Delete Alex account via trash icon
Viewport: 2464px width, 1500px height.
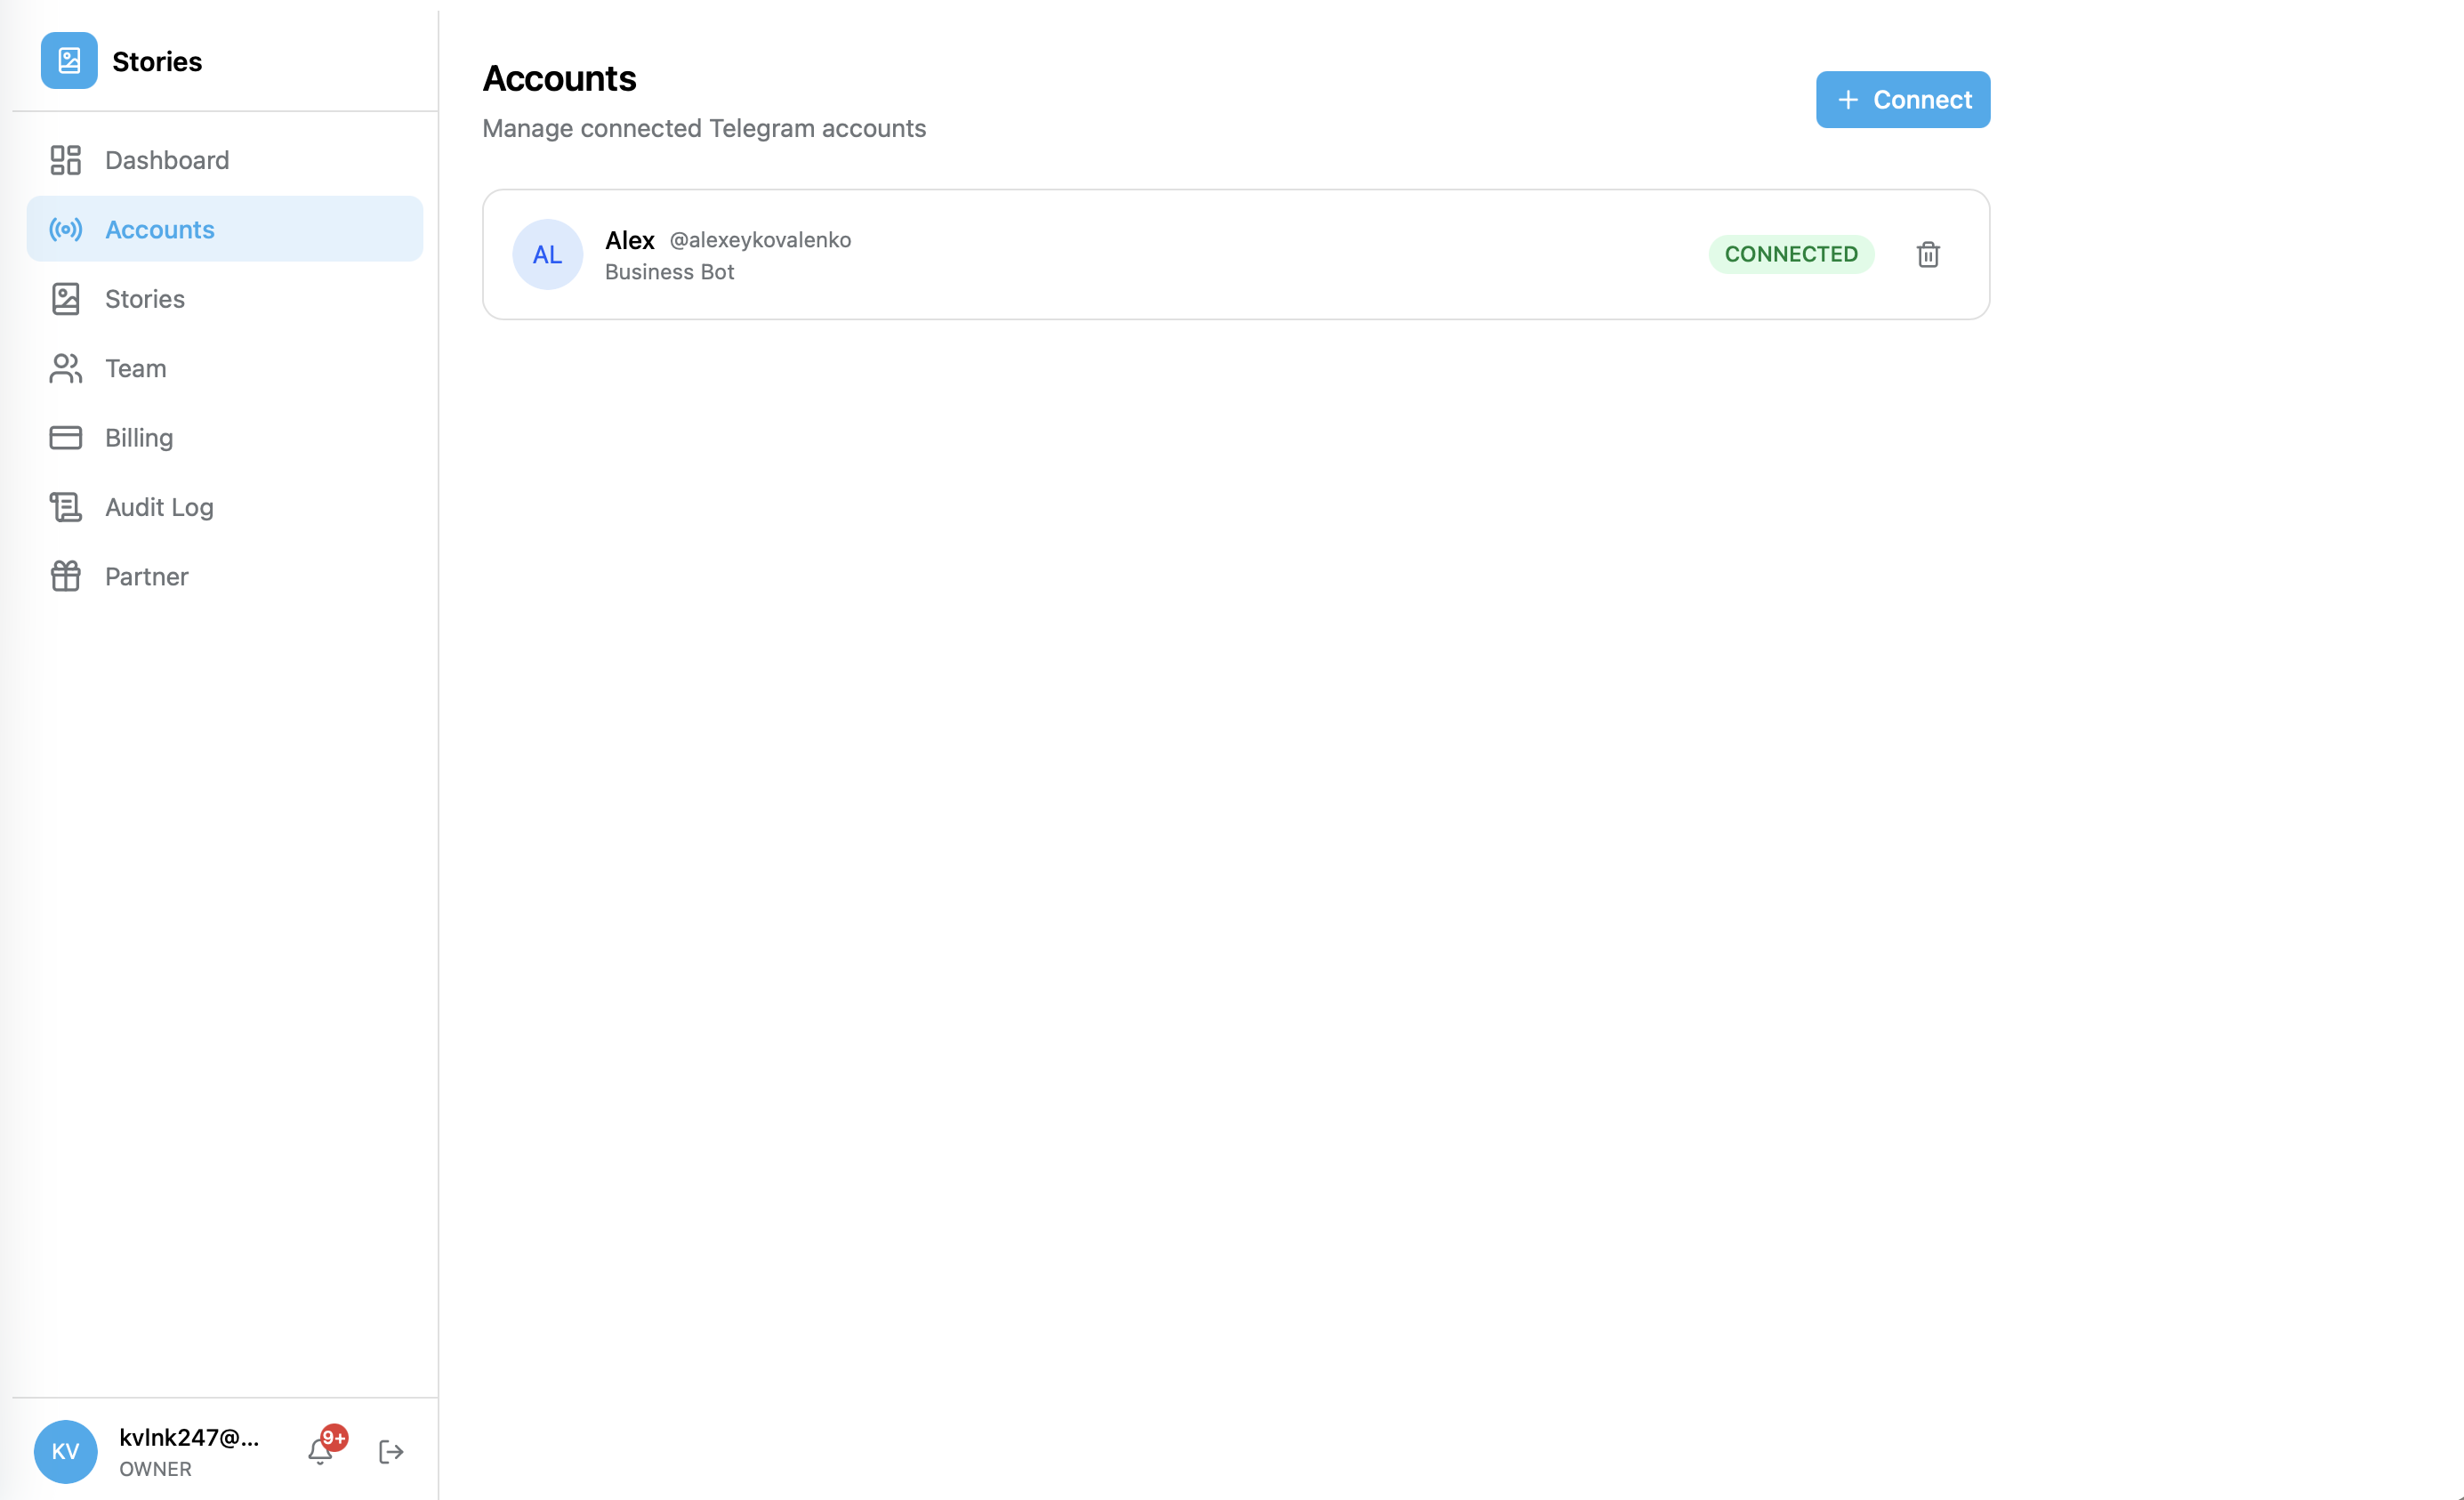click(1928, 255)
